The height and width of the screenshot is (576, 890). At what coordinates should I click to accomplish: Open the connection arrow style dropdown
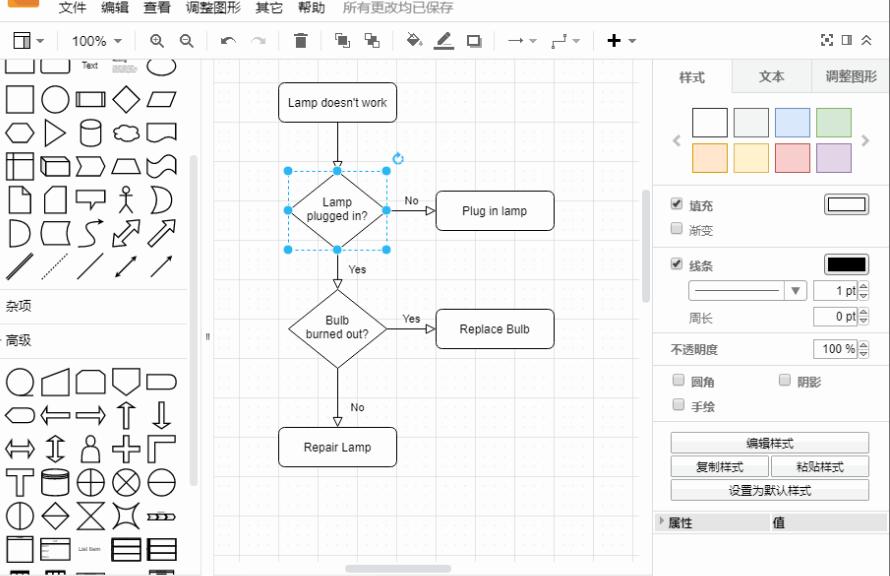[x=522, y=41]
